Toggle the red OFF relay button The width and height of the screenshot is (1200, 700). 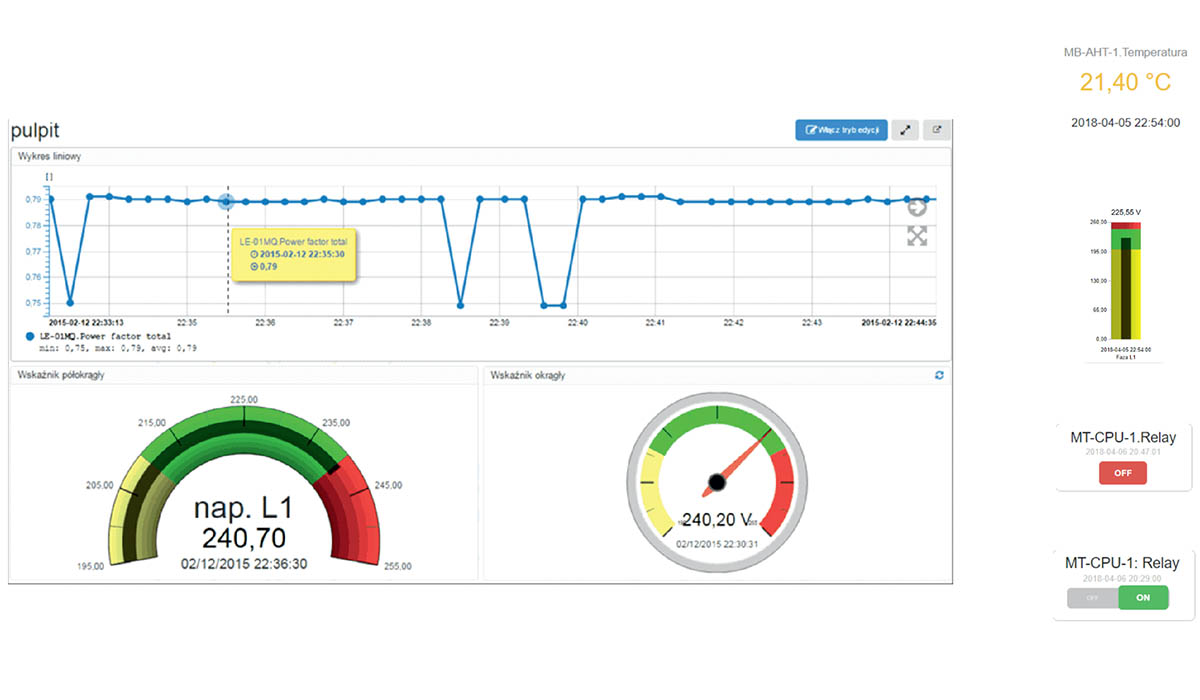(x=1122, y=473)
